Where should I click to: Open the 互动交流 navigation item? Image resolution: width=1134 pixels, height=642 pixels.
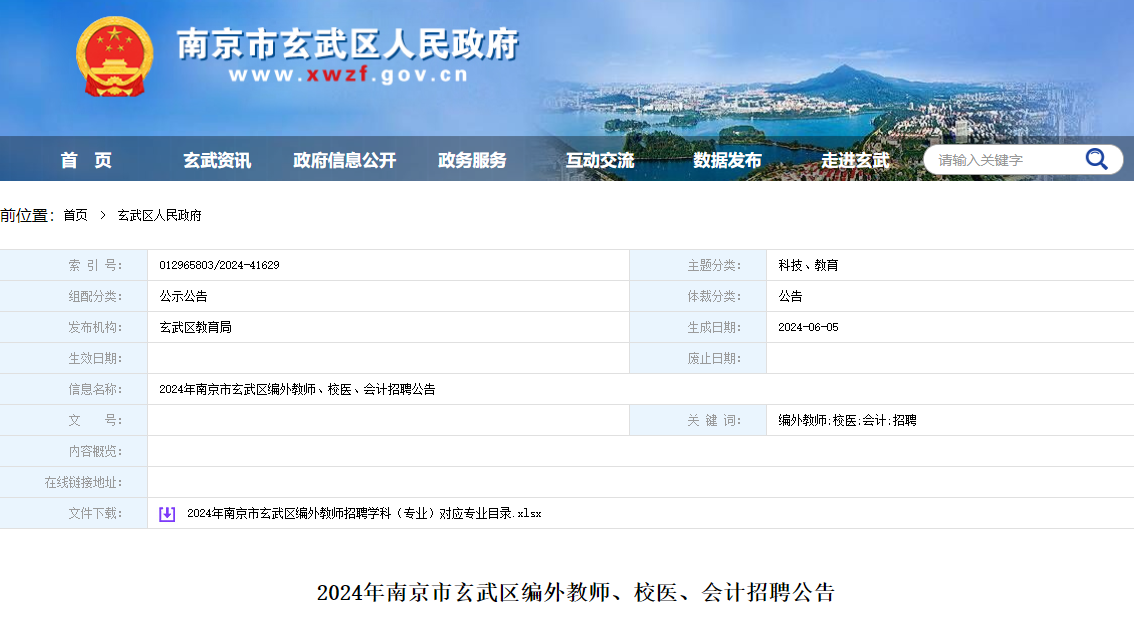pyautogui.click(x=600, y=160)
